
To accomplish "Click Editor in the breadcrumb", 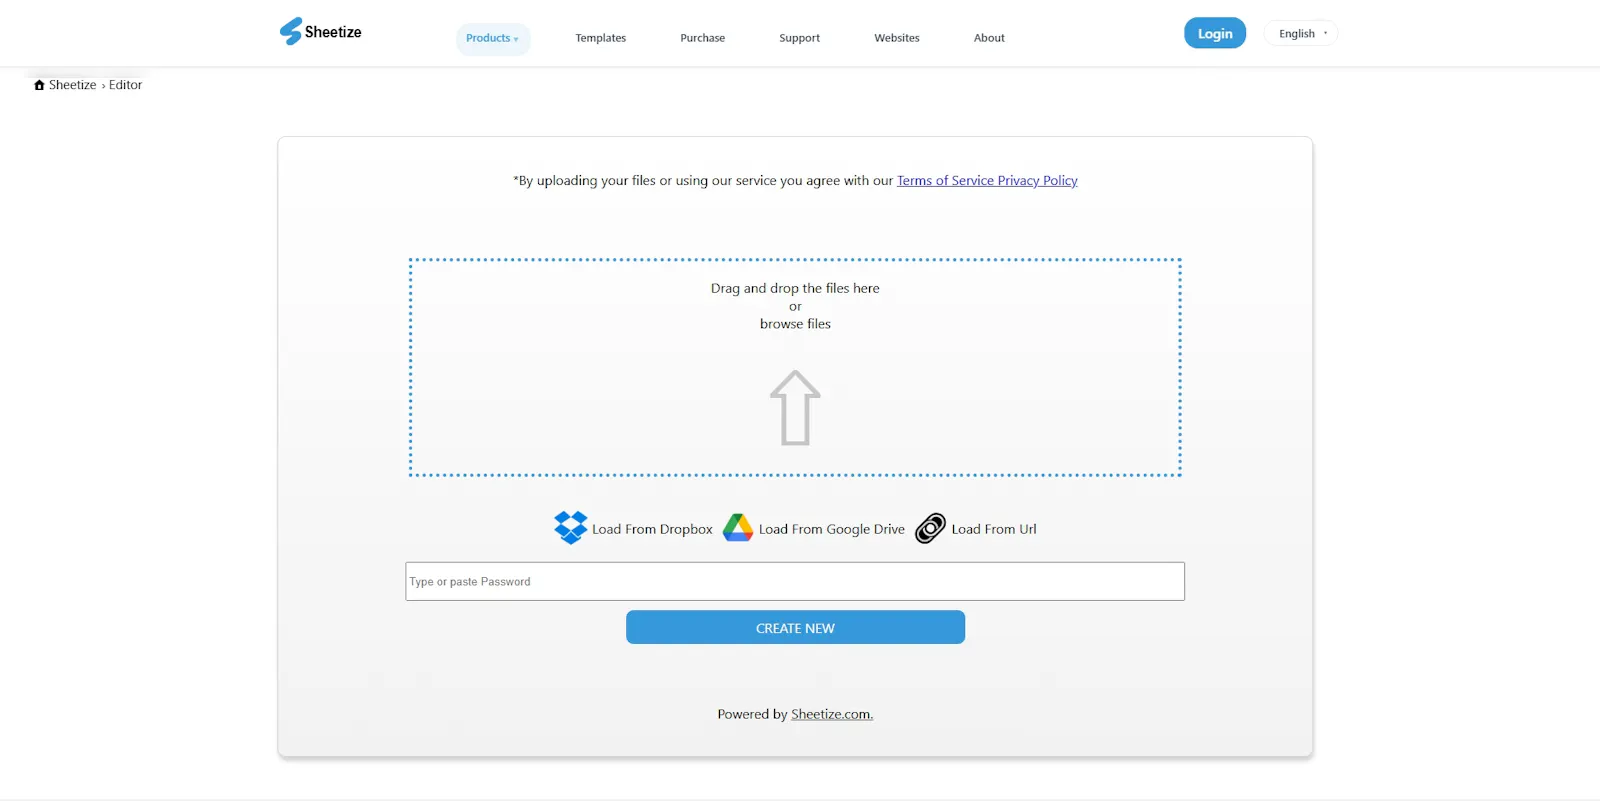I will pos(125,85).
